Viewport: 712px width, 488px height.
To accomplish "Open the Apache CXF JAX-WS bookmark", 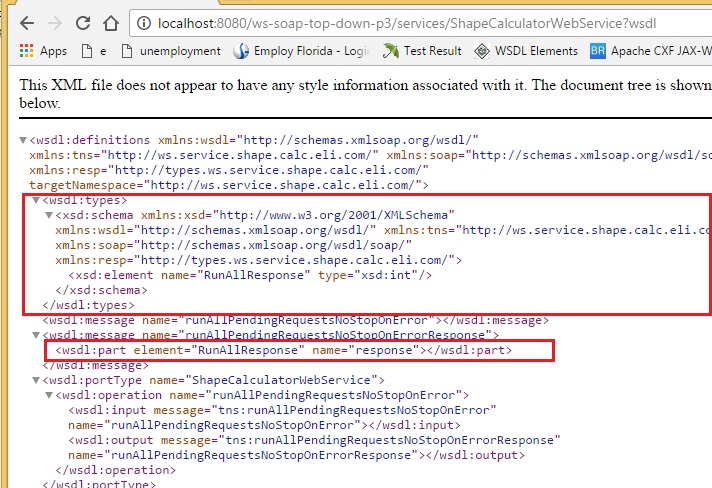I will [650, 51].
